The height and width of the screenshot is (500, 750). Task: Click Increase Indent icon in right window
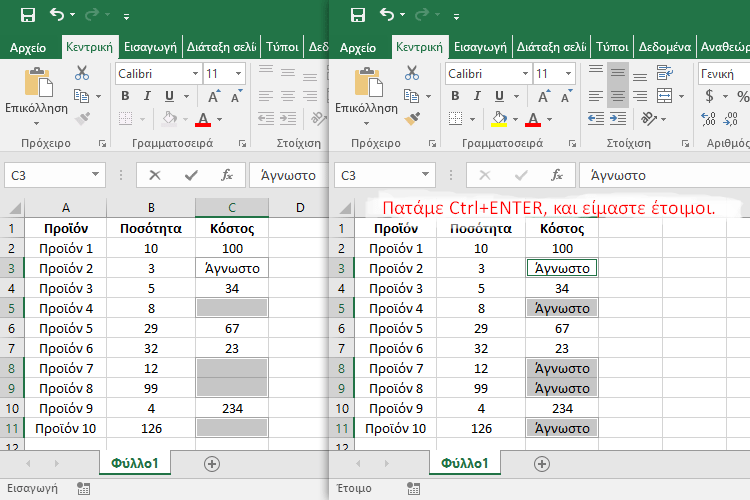pos(618,118)
